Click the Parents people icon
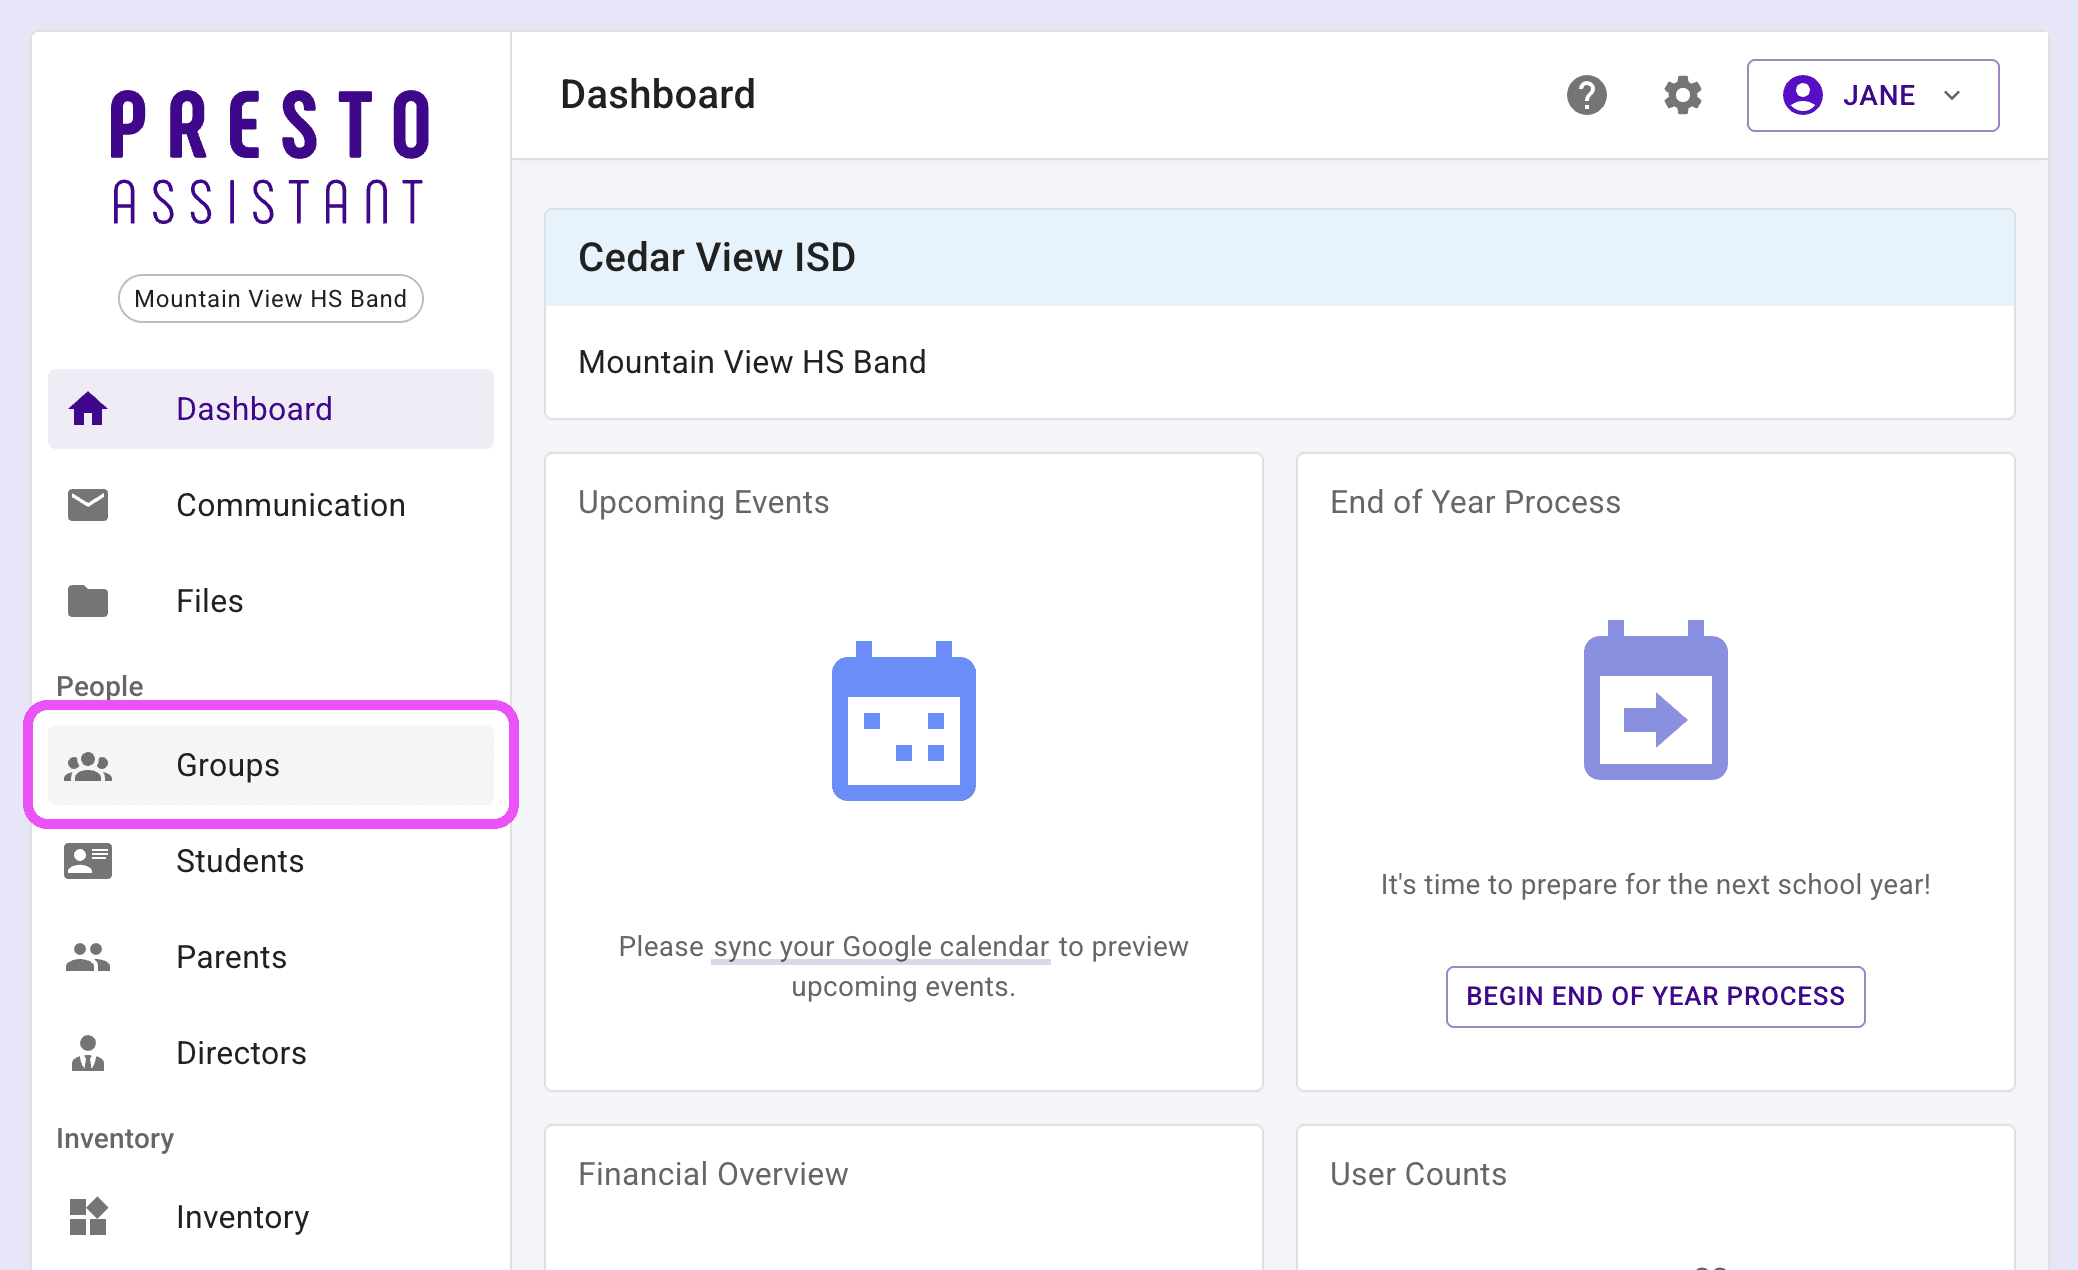 pos(88,957)
